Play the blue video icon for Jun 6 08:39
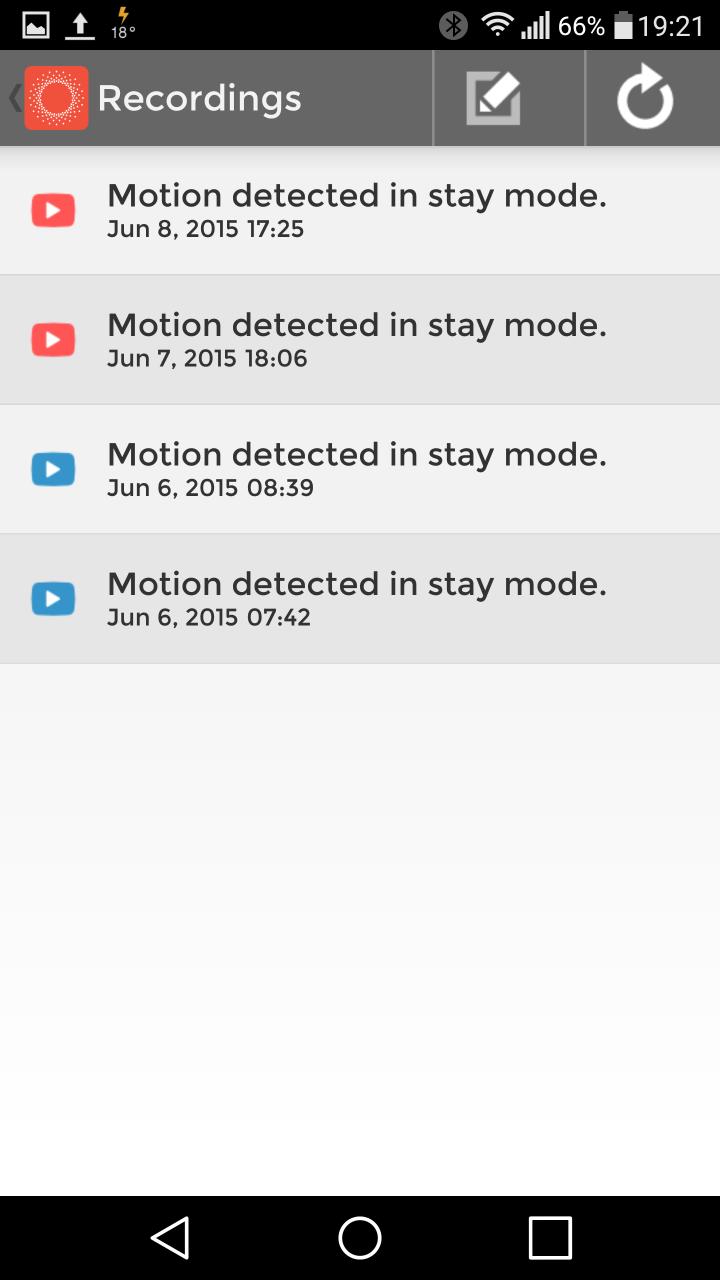 coord(53,469)
